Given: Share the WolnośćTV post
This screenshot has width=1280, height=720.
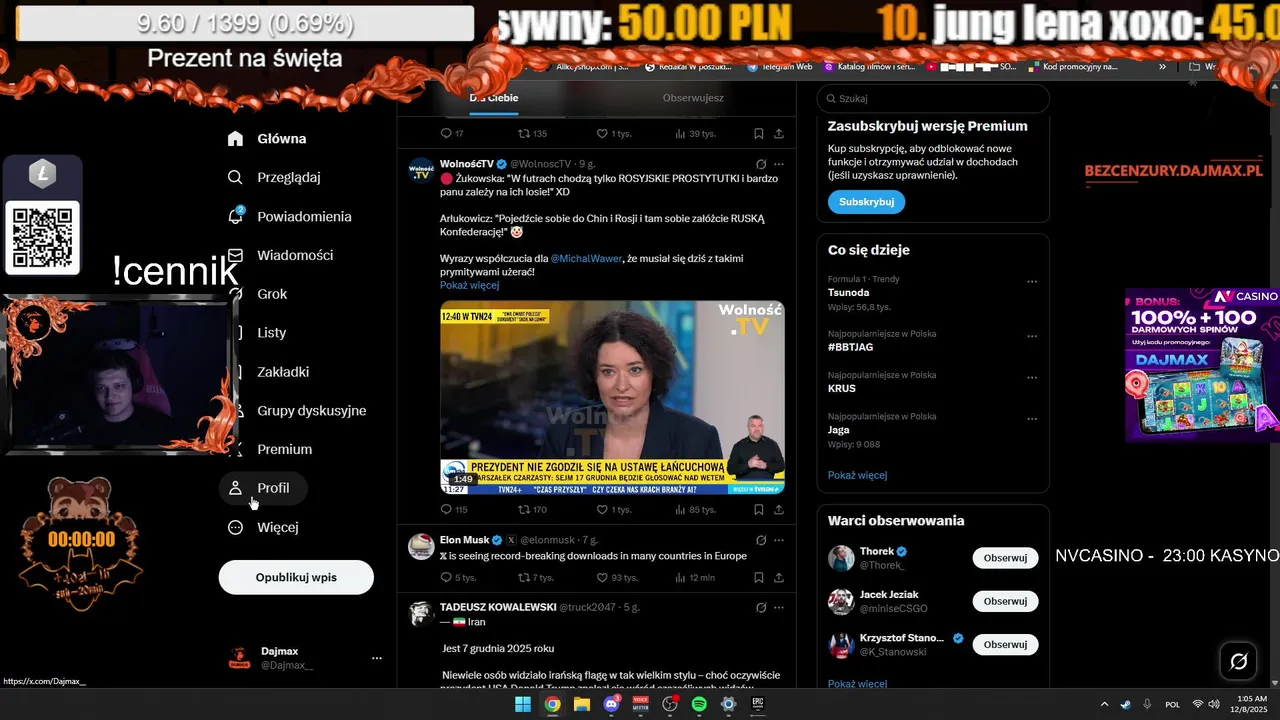Looking at the screenshot, I should (x=779, y=509).
